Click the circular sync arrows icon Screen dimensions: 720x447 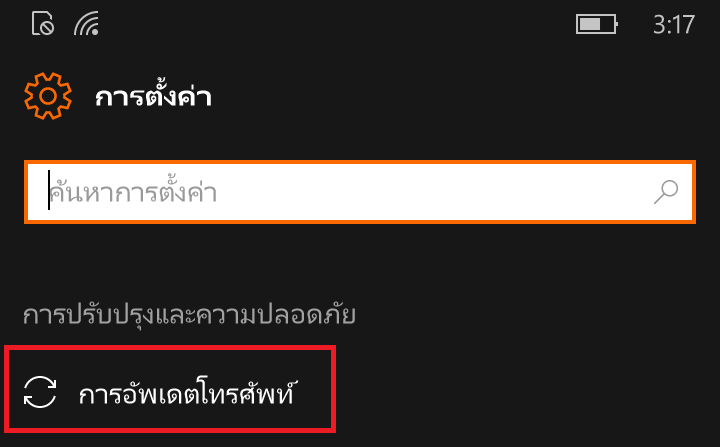click(40, 392)
